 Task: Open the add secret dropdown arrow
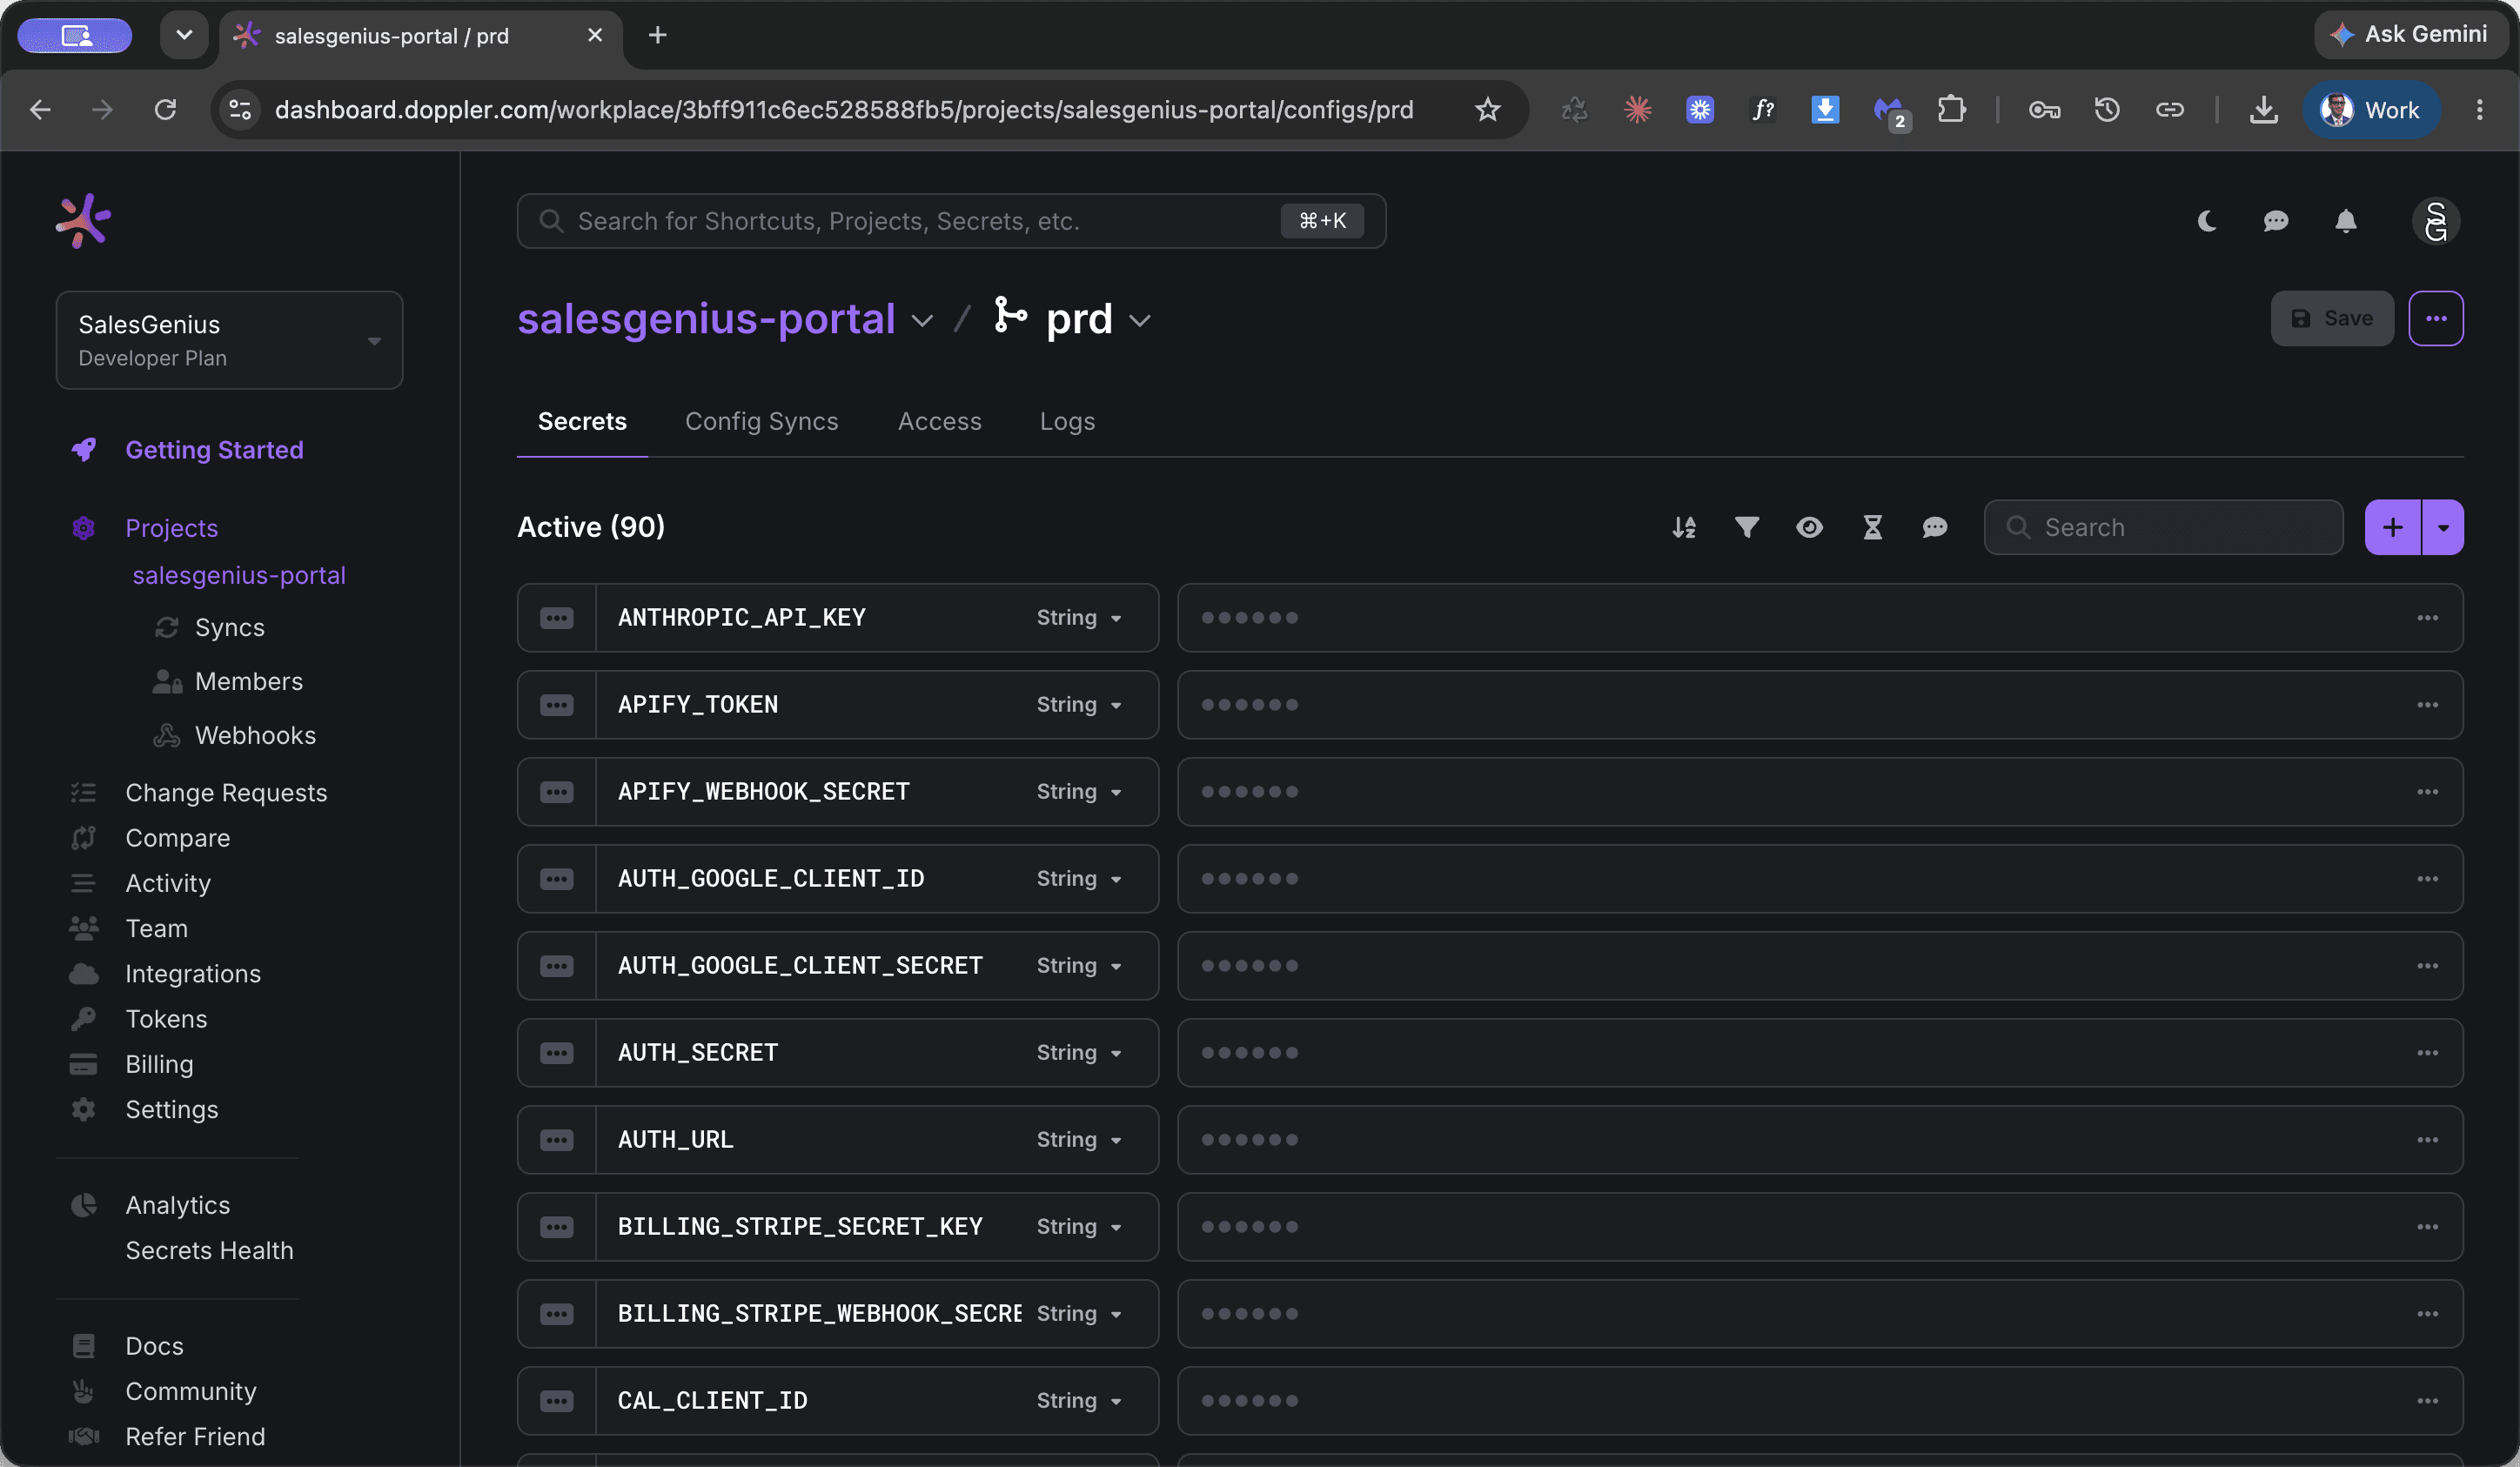coord(2443,527)
